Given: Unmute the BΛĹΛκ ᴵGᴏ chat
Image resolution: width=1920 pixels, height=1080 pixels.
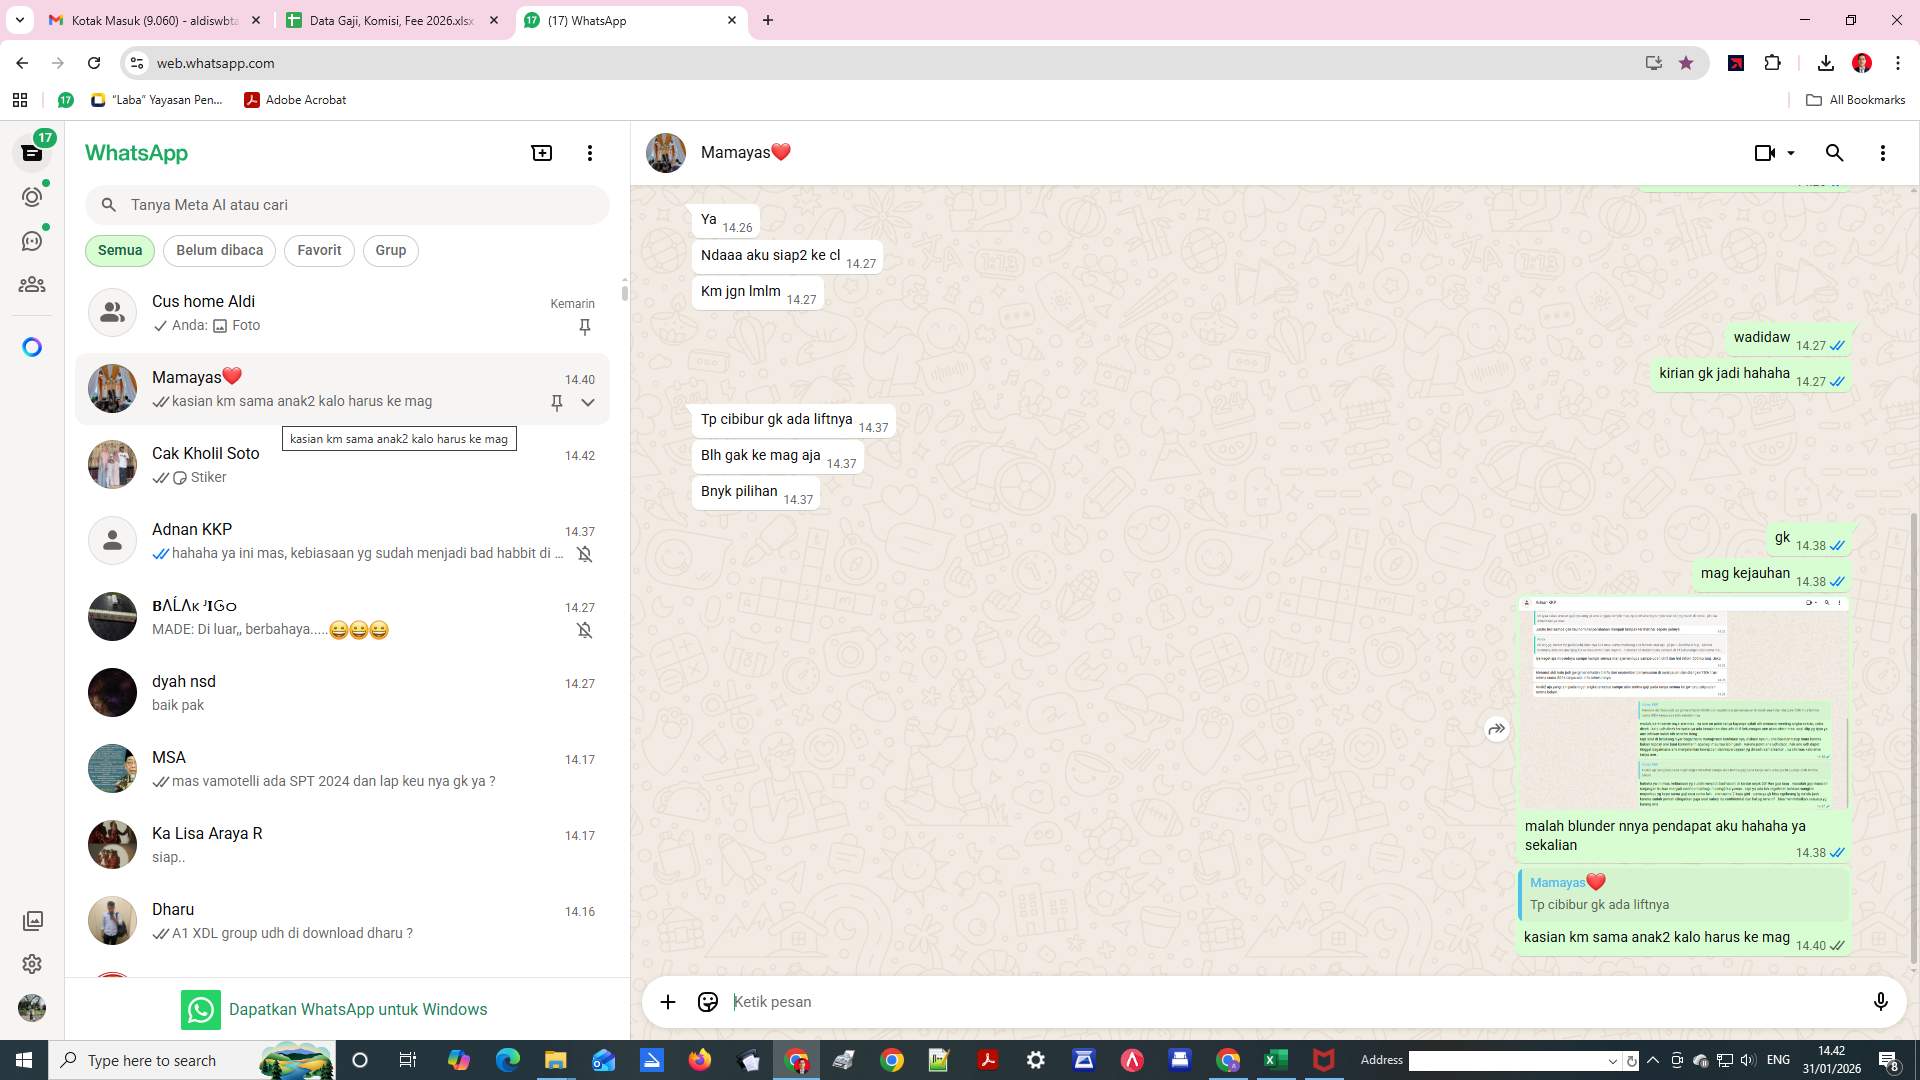Looking at the screenshot, I should click(x=585, y=630).
